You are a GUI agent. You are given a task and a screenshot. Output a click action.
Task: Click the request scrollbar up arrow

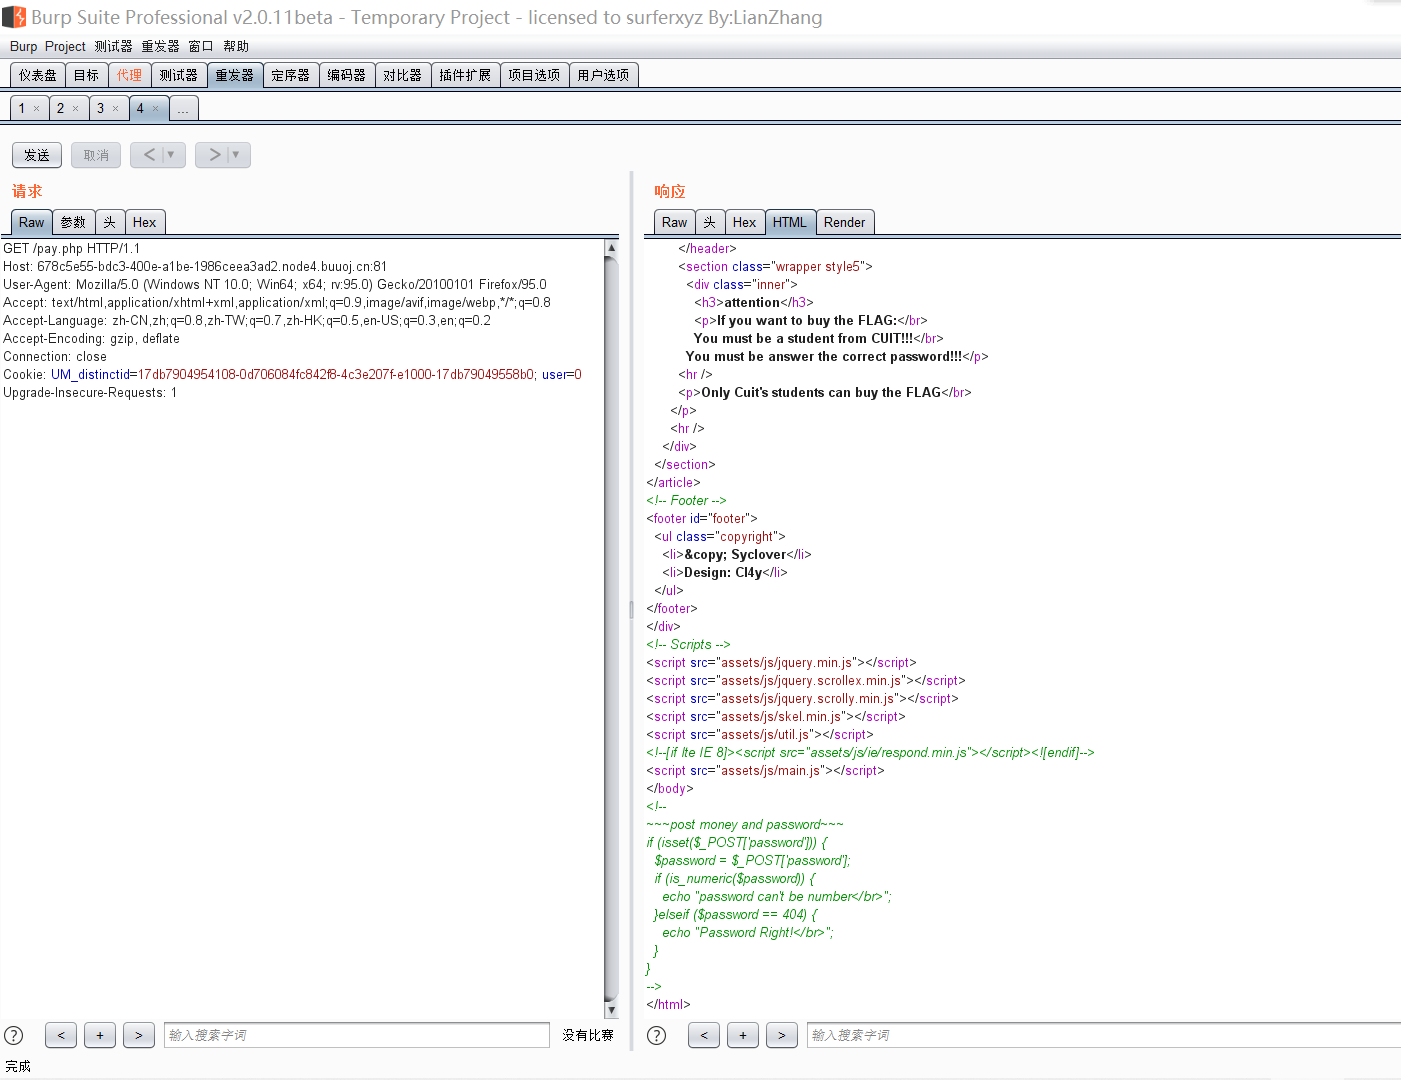point(611,248)
